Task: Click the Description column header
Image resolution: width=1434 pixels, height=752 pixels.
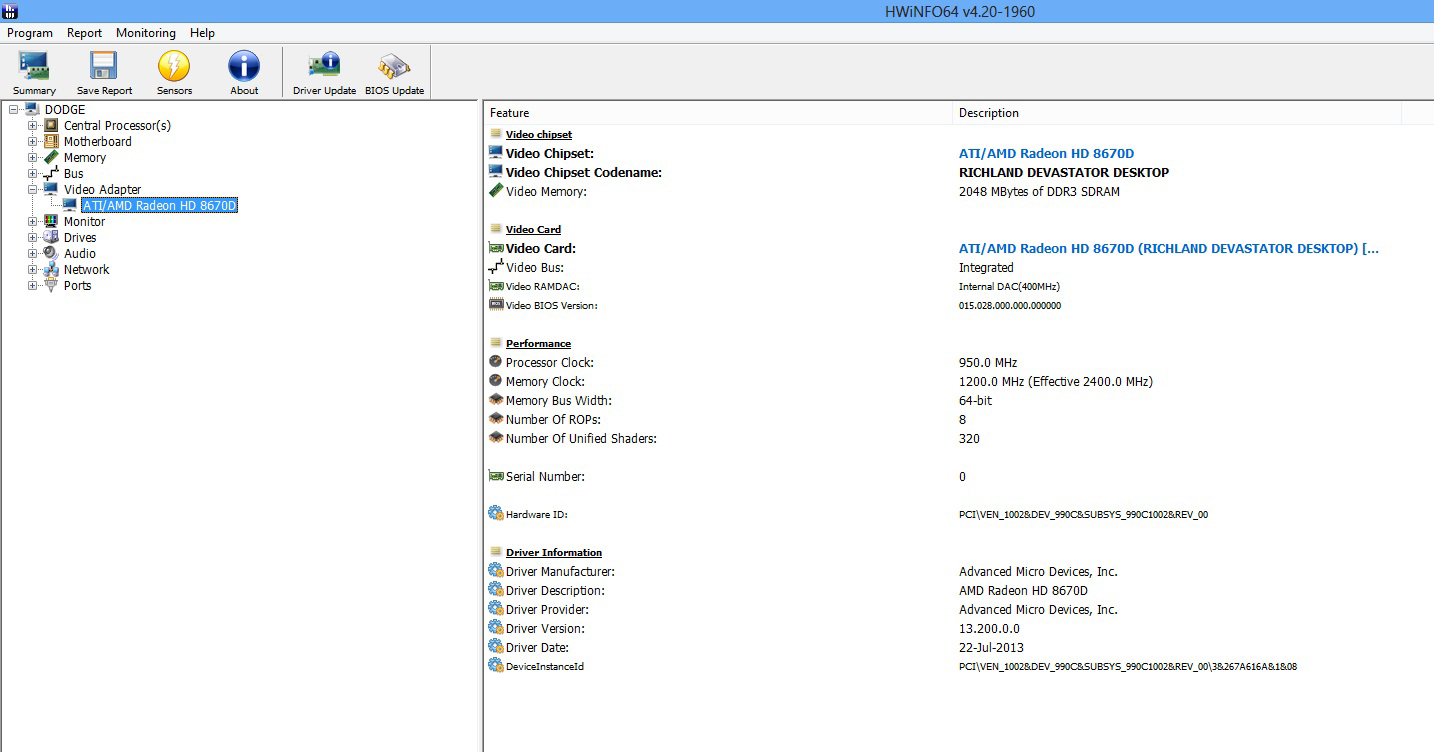Action: (x=1177, y=113)
